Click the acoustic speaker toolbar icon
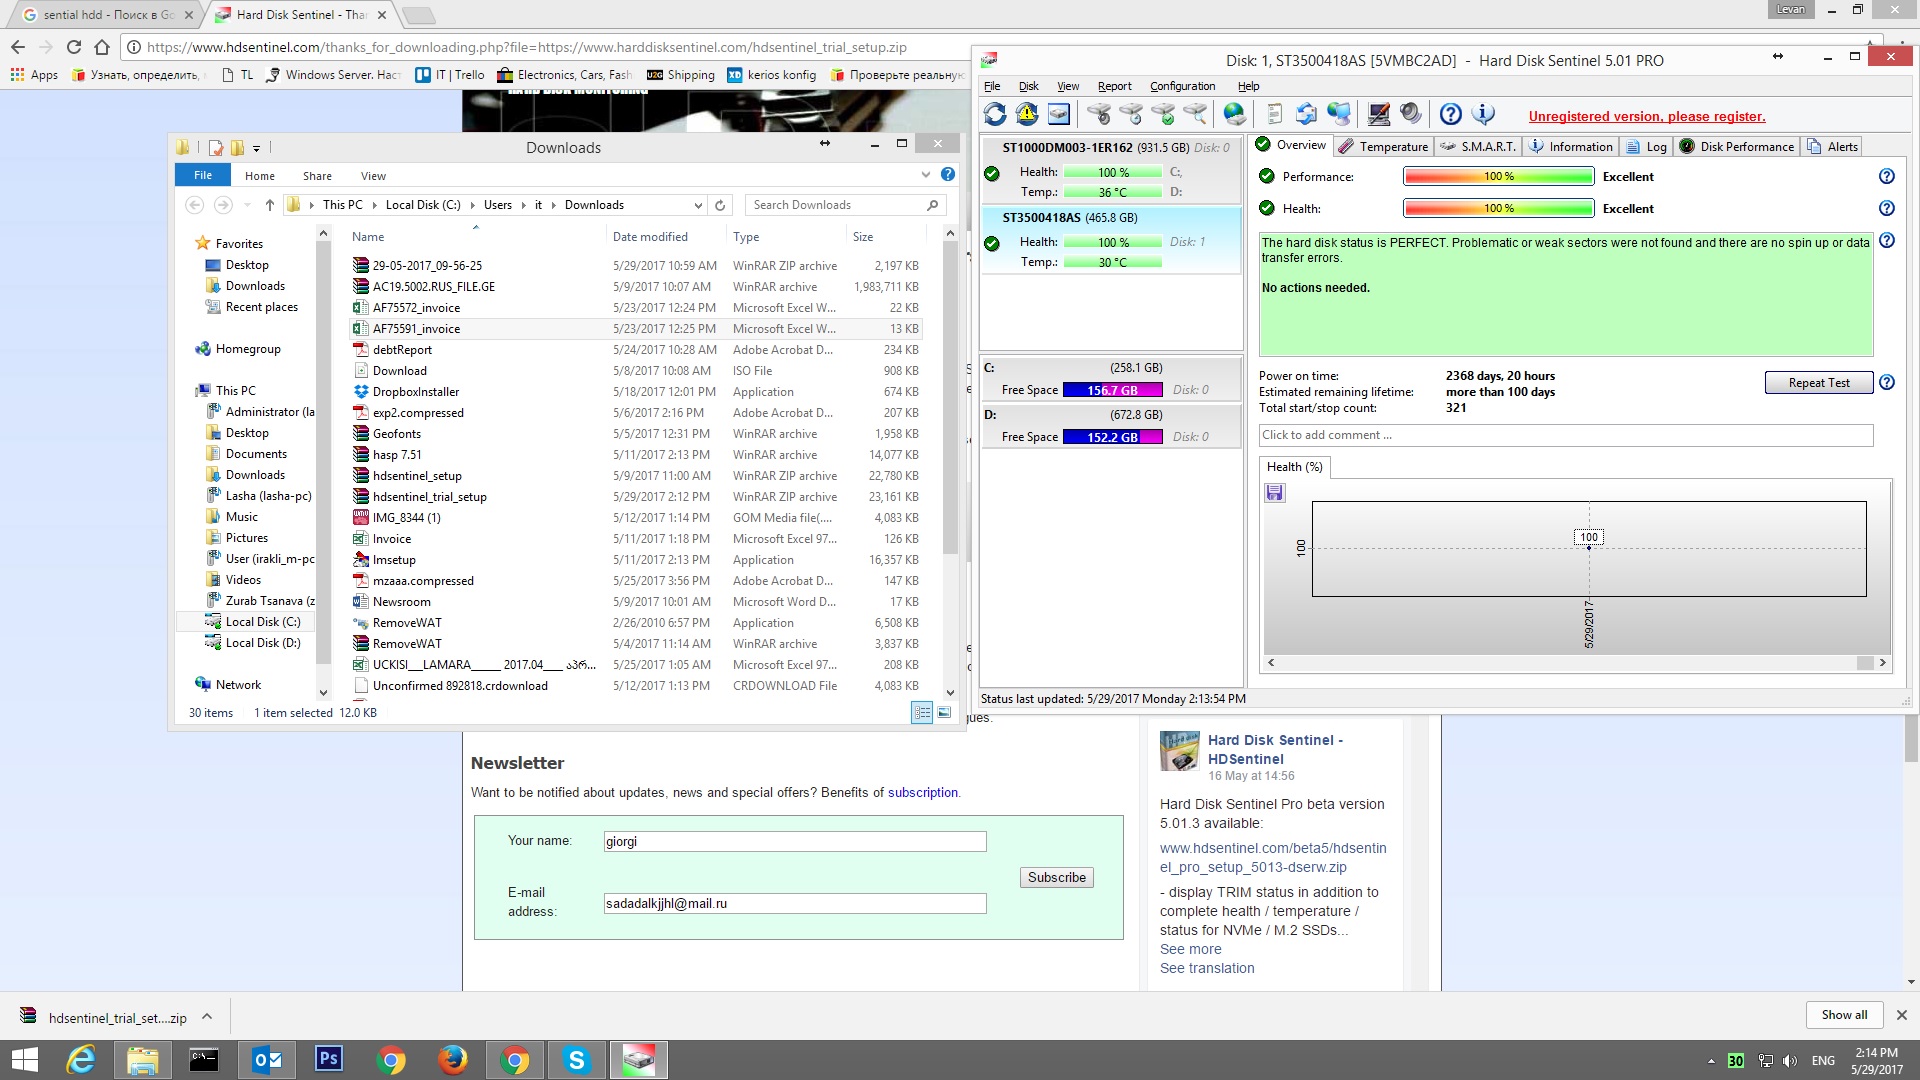The width and height of the screenshot is (1920, 1080). coord(1411,114)
